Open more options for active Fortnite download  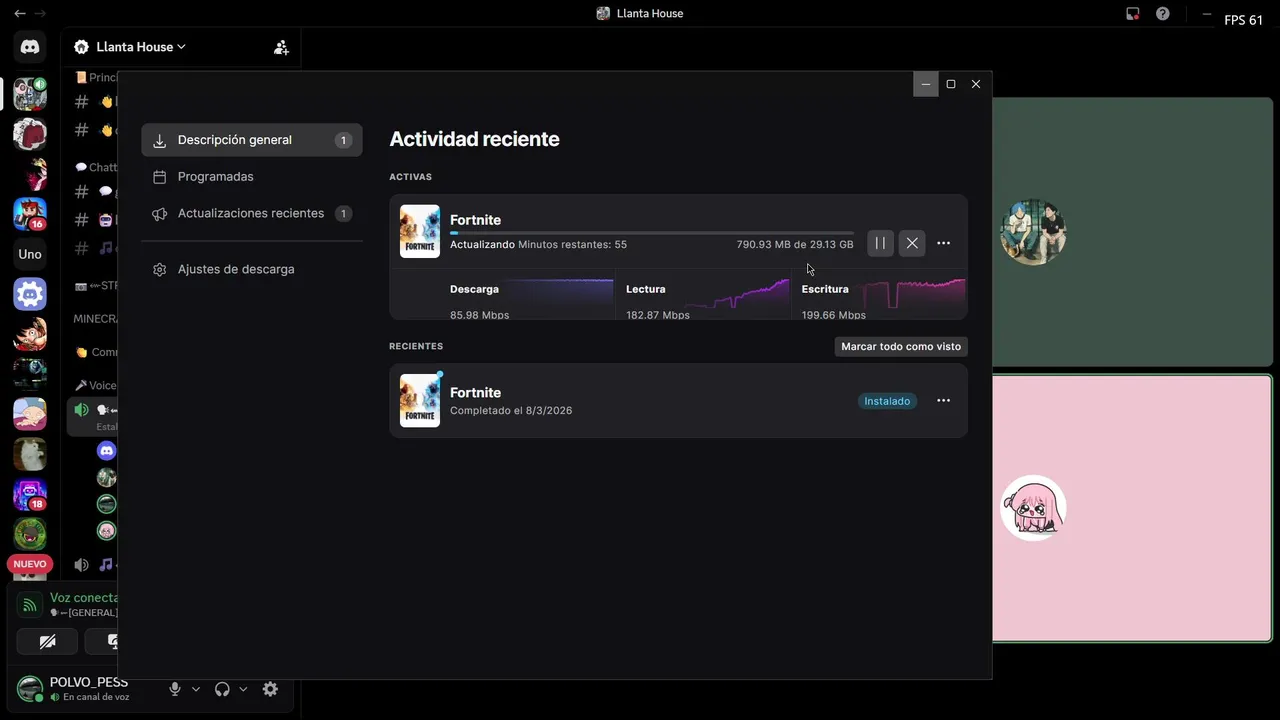[943, 243]
